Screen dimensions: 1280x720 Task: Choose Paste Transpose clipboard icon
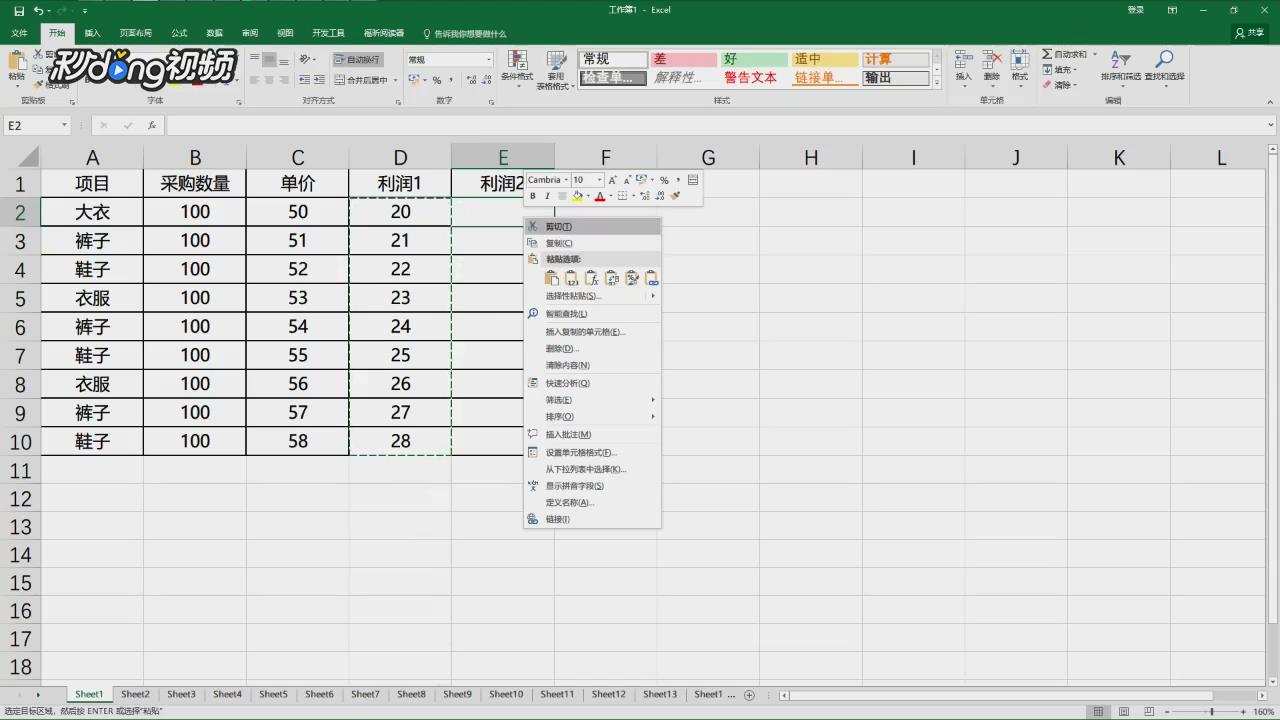tap(612, 278)
